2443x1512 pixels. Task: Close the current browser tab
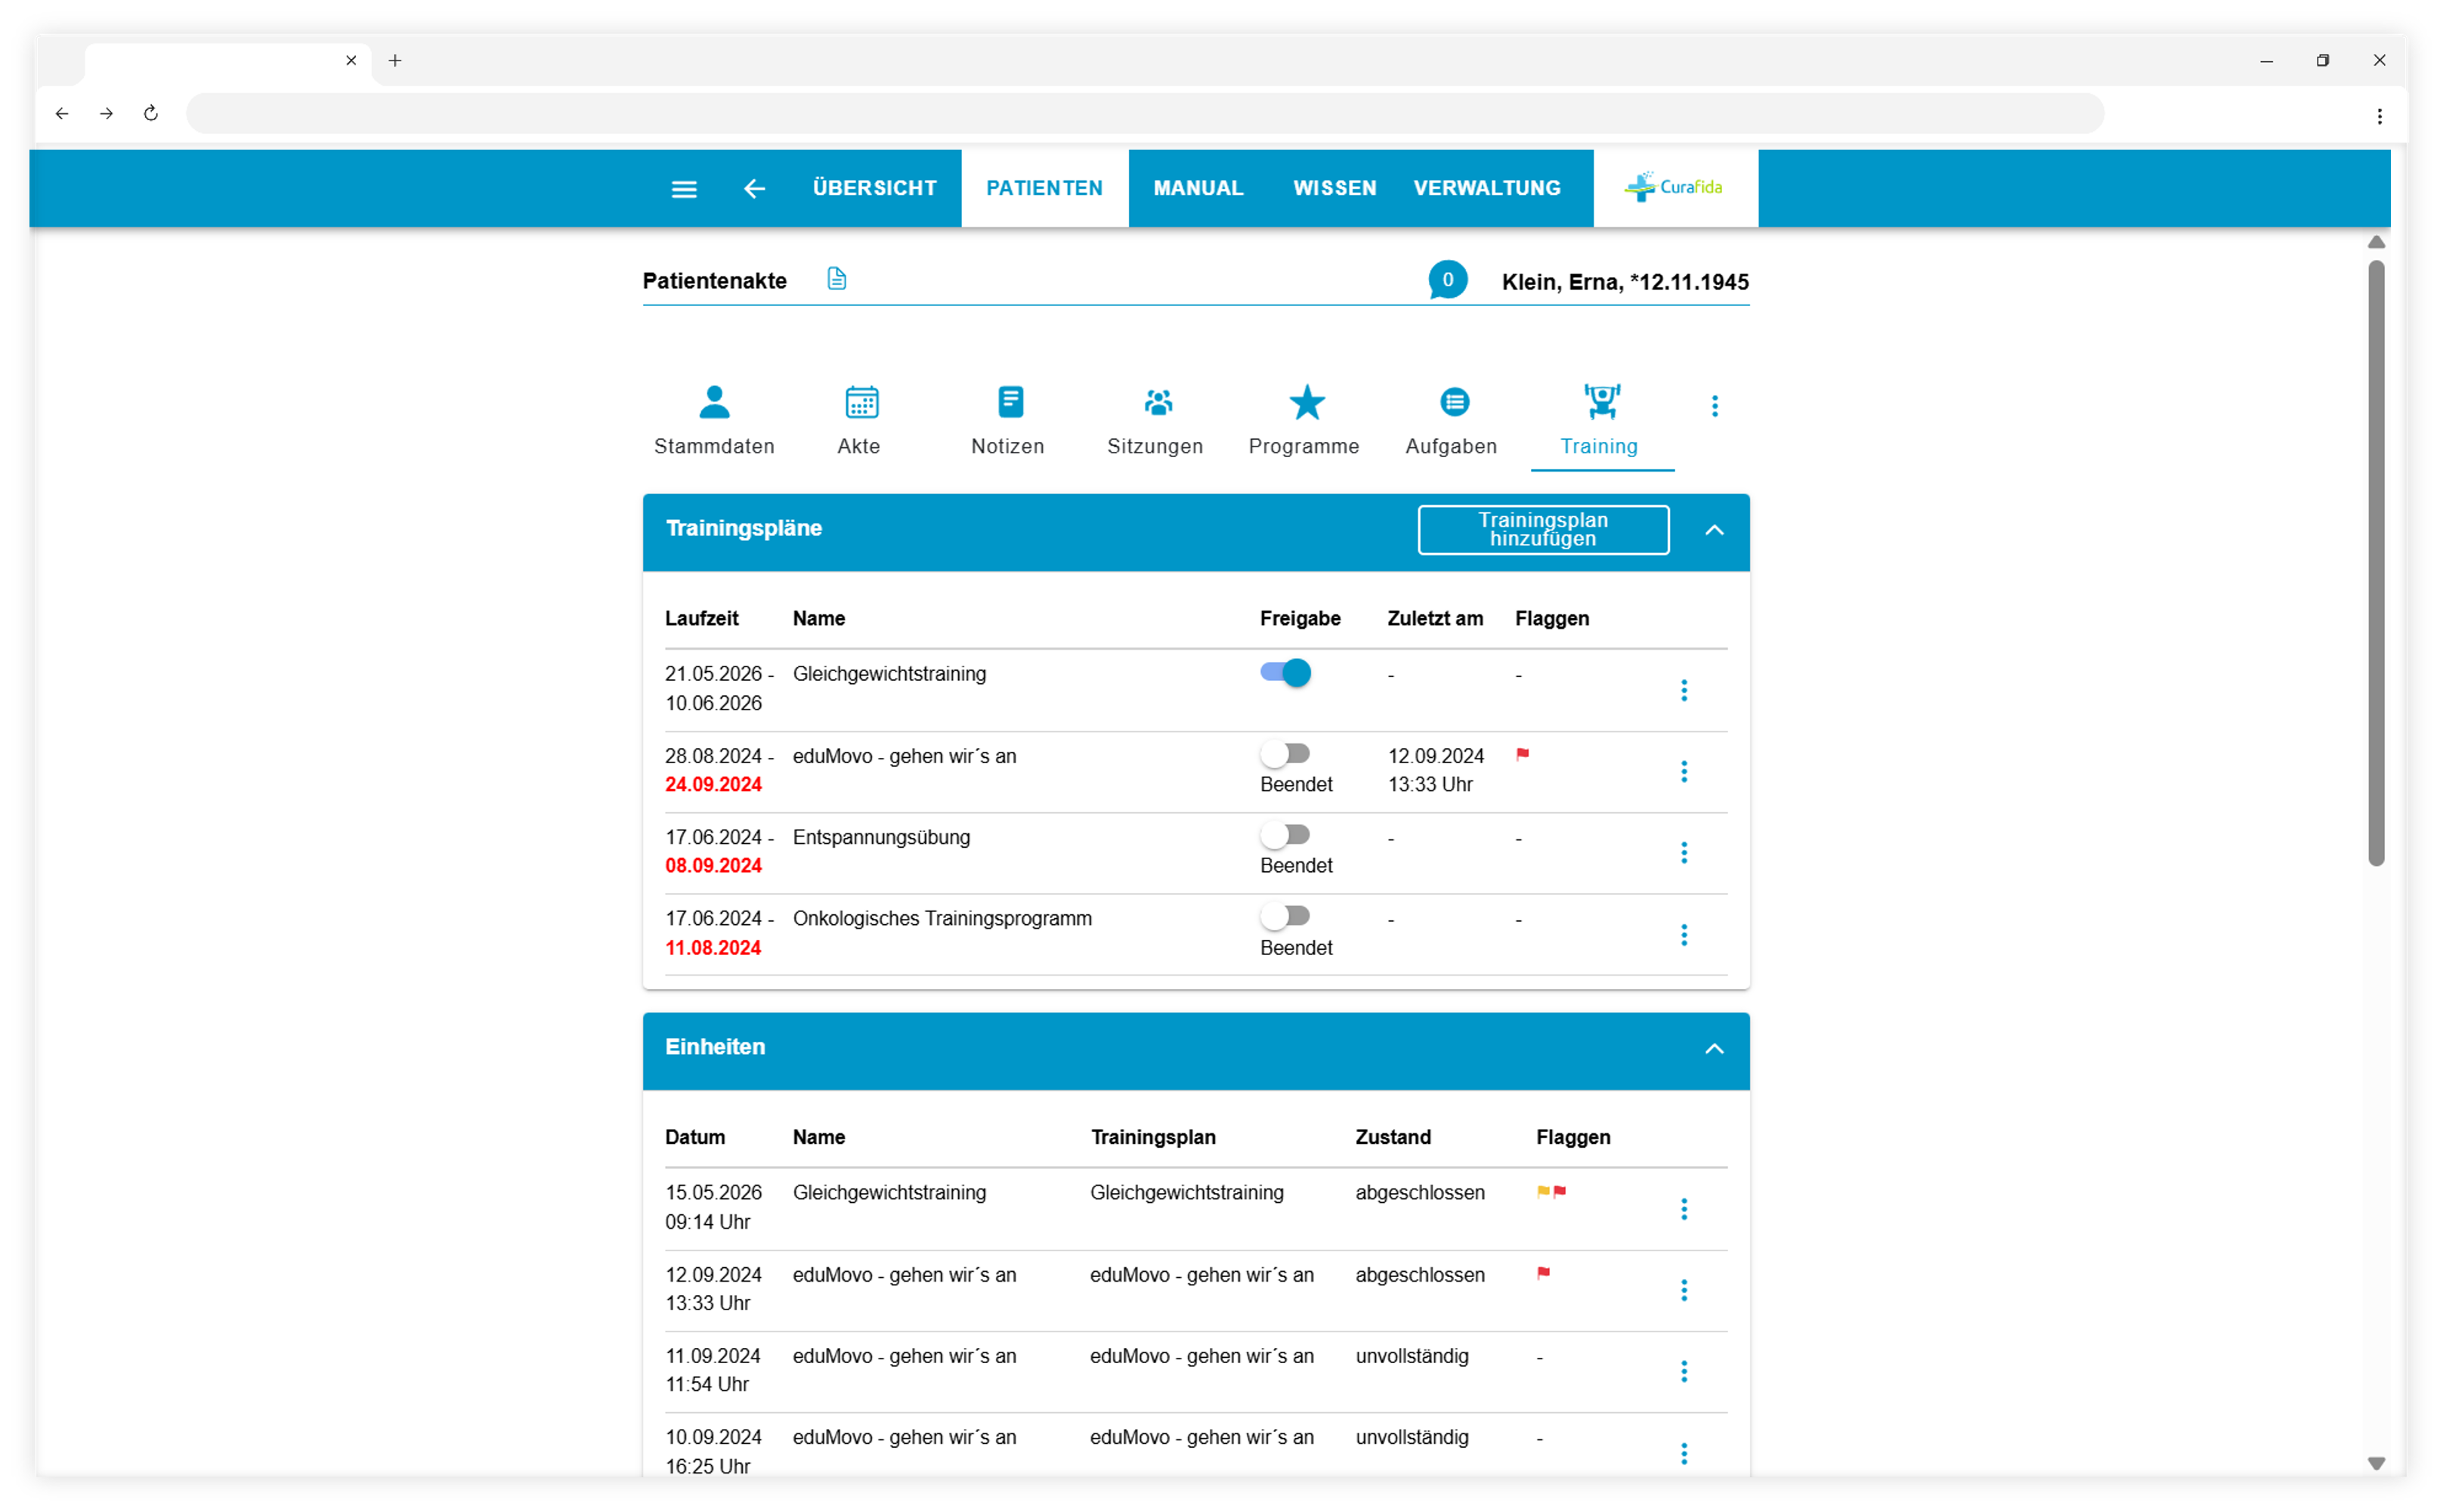351,60
